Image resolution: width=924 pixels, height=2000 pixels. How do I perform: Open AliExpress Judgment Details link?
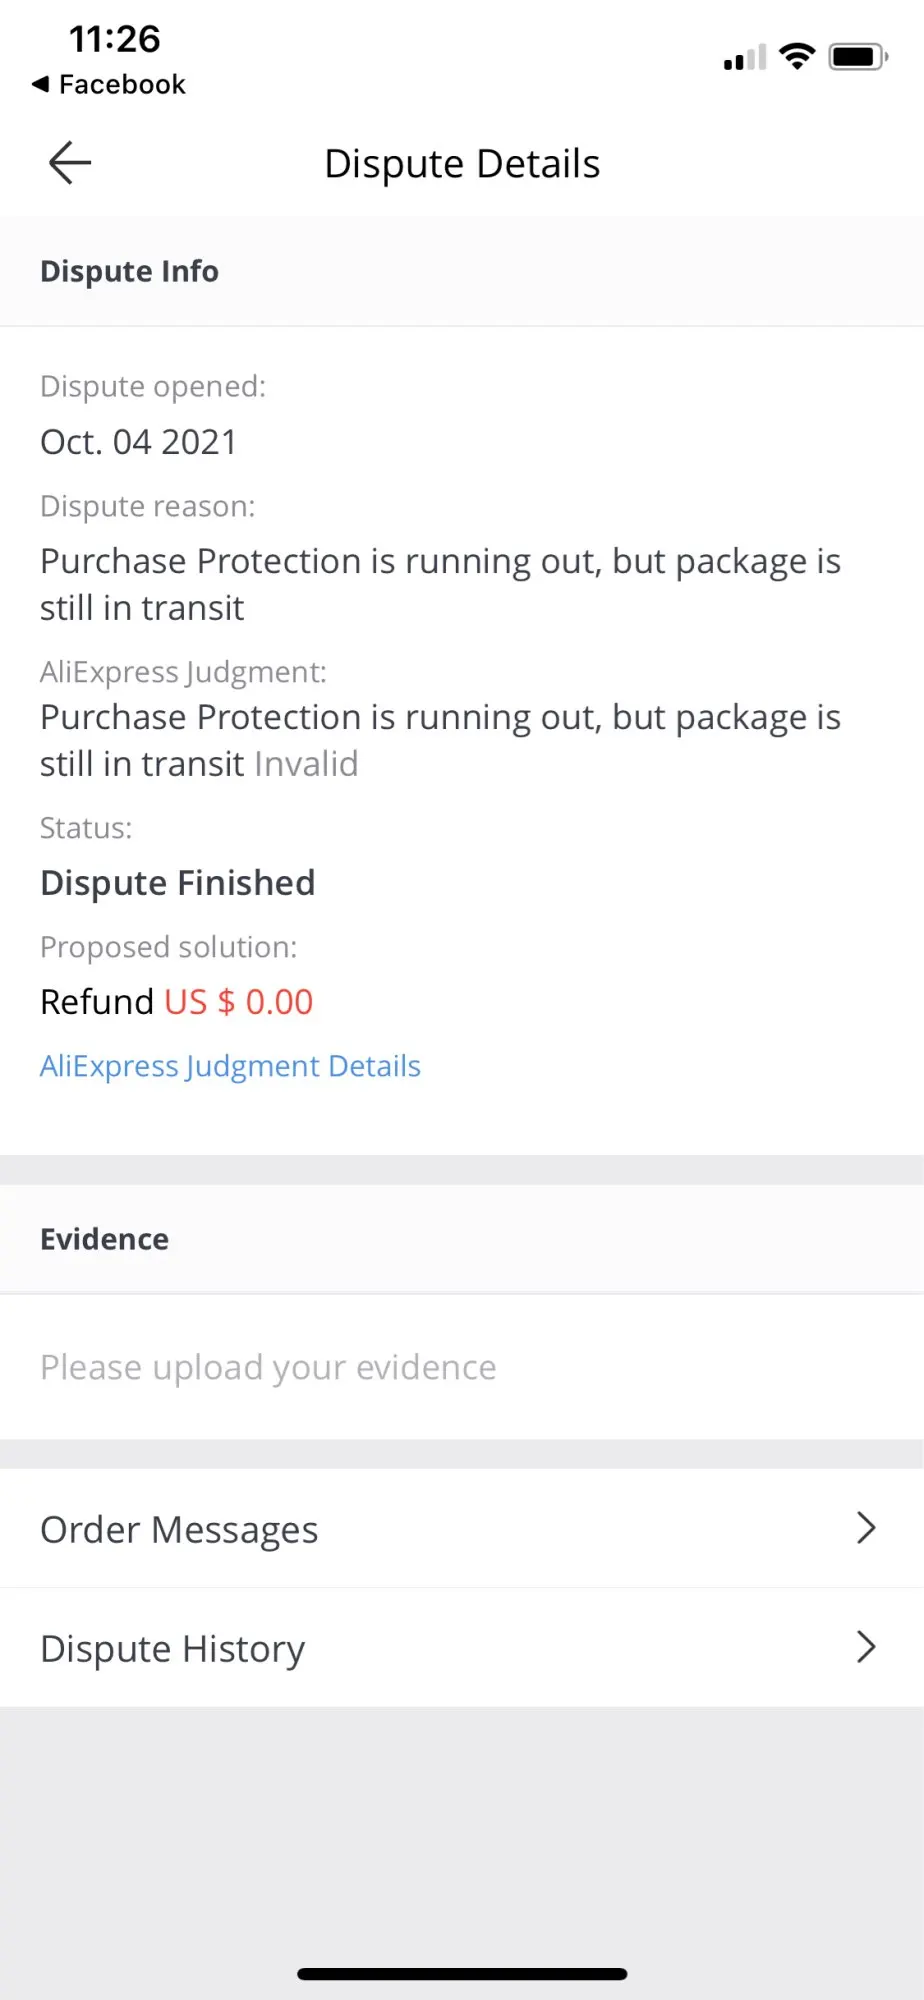pos(230,1066)
